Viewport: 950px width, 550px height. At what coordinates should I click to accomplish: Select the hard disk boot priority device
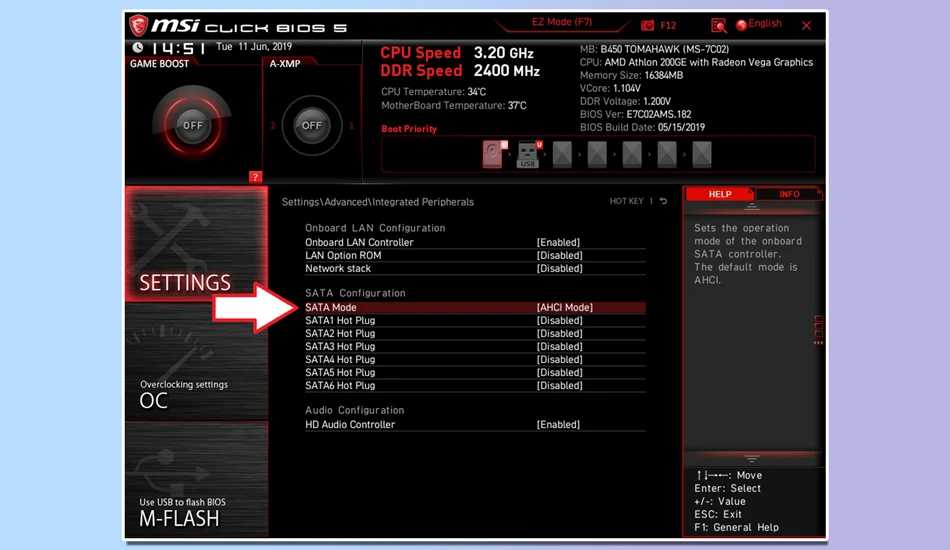tap(493, 154)
